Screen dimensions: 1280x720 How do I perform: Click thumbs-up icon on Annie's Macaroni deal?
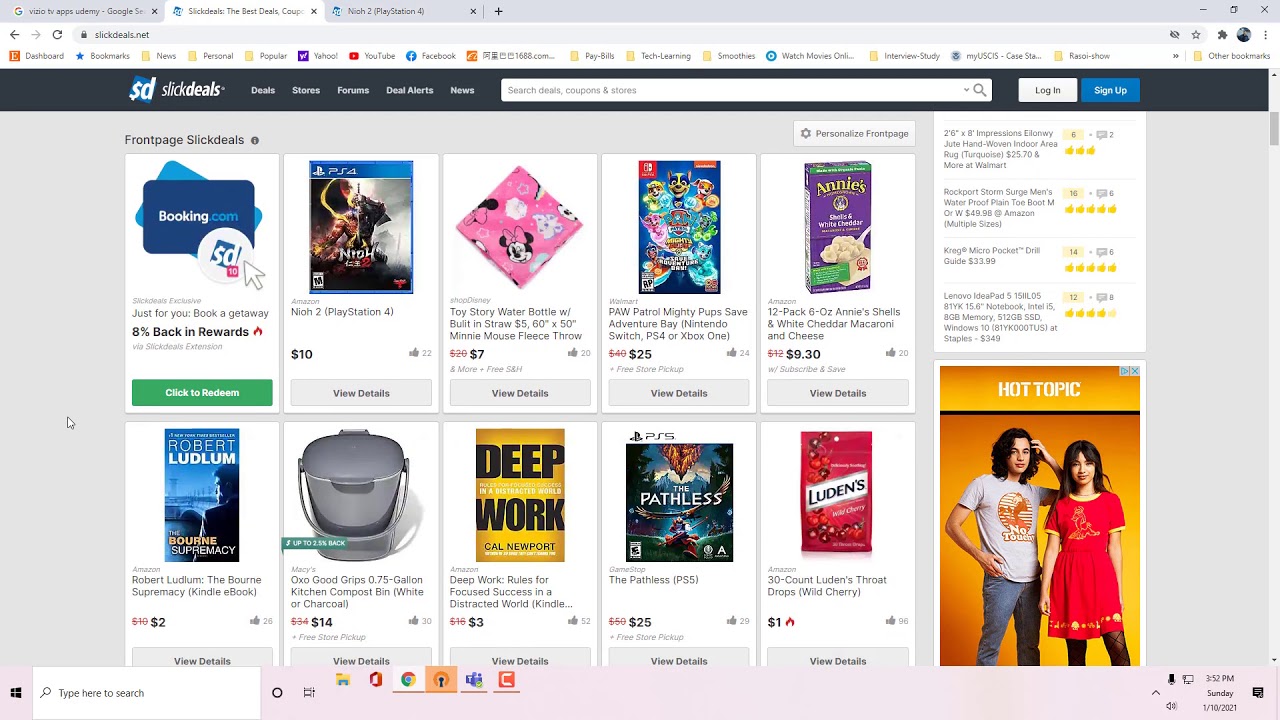pyautogui.click(x=891, y=353)
